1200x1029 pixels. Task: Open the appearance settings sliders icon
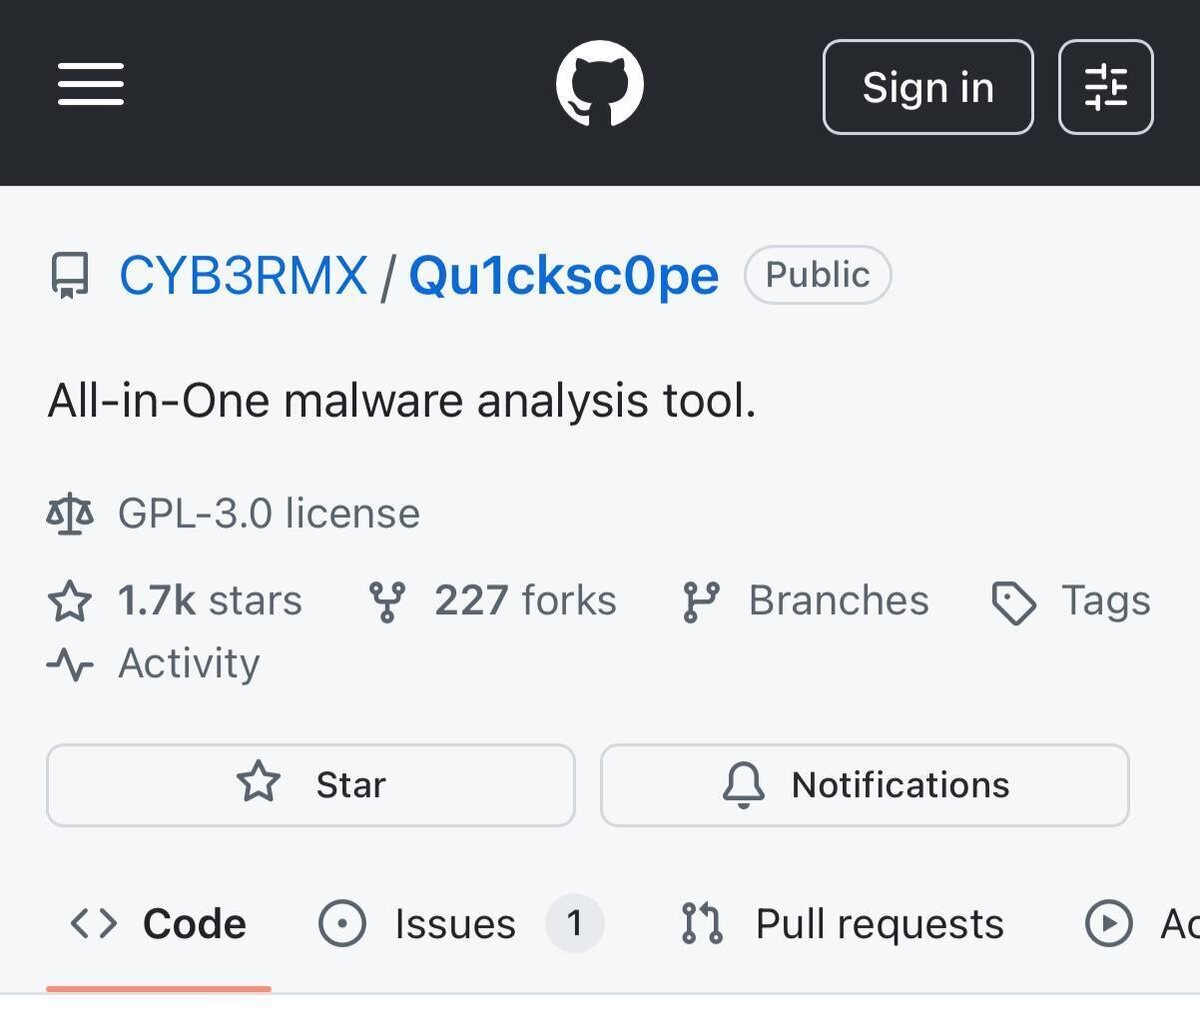(1105, 87)
